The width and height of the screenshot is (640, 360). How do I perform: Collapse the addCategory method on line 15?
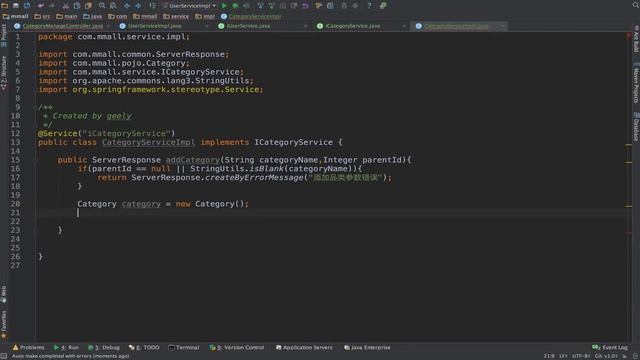[x=35, y=160]
